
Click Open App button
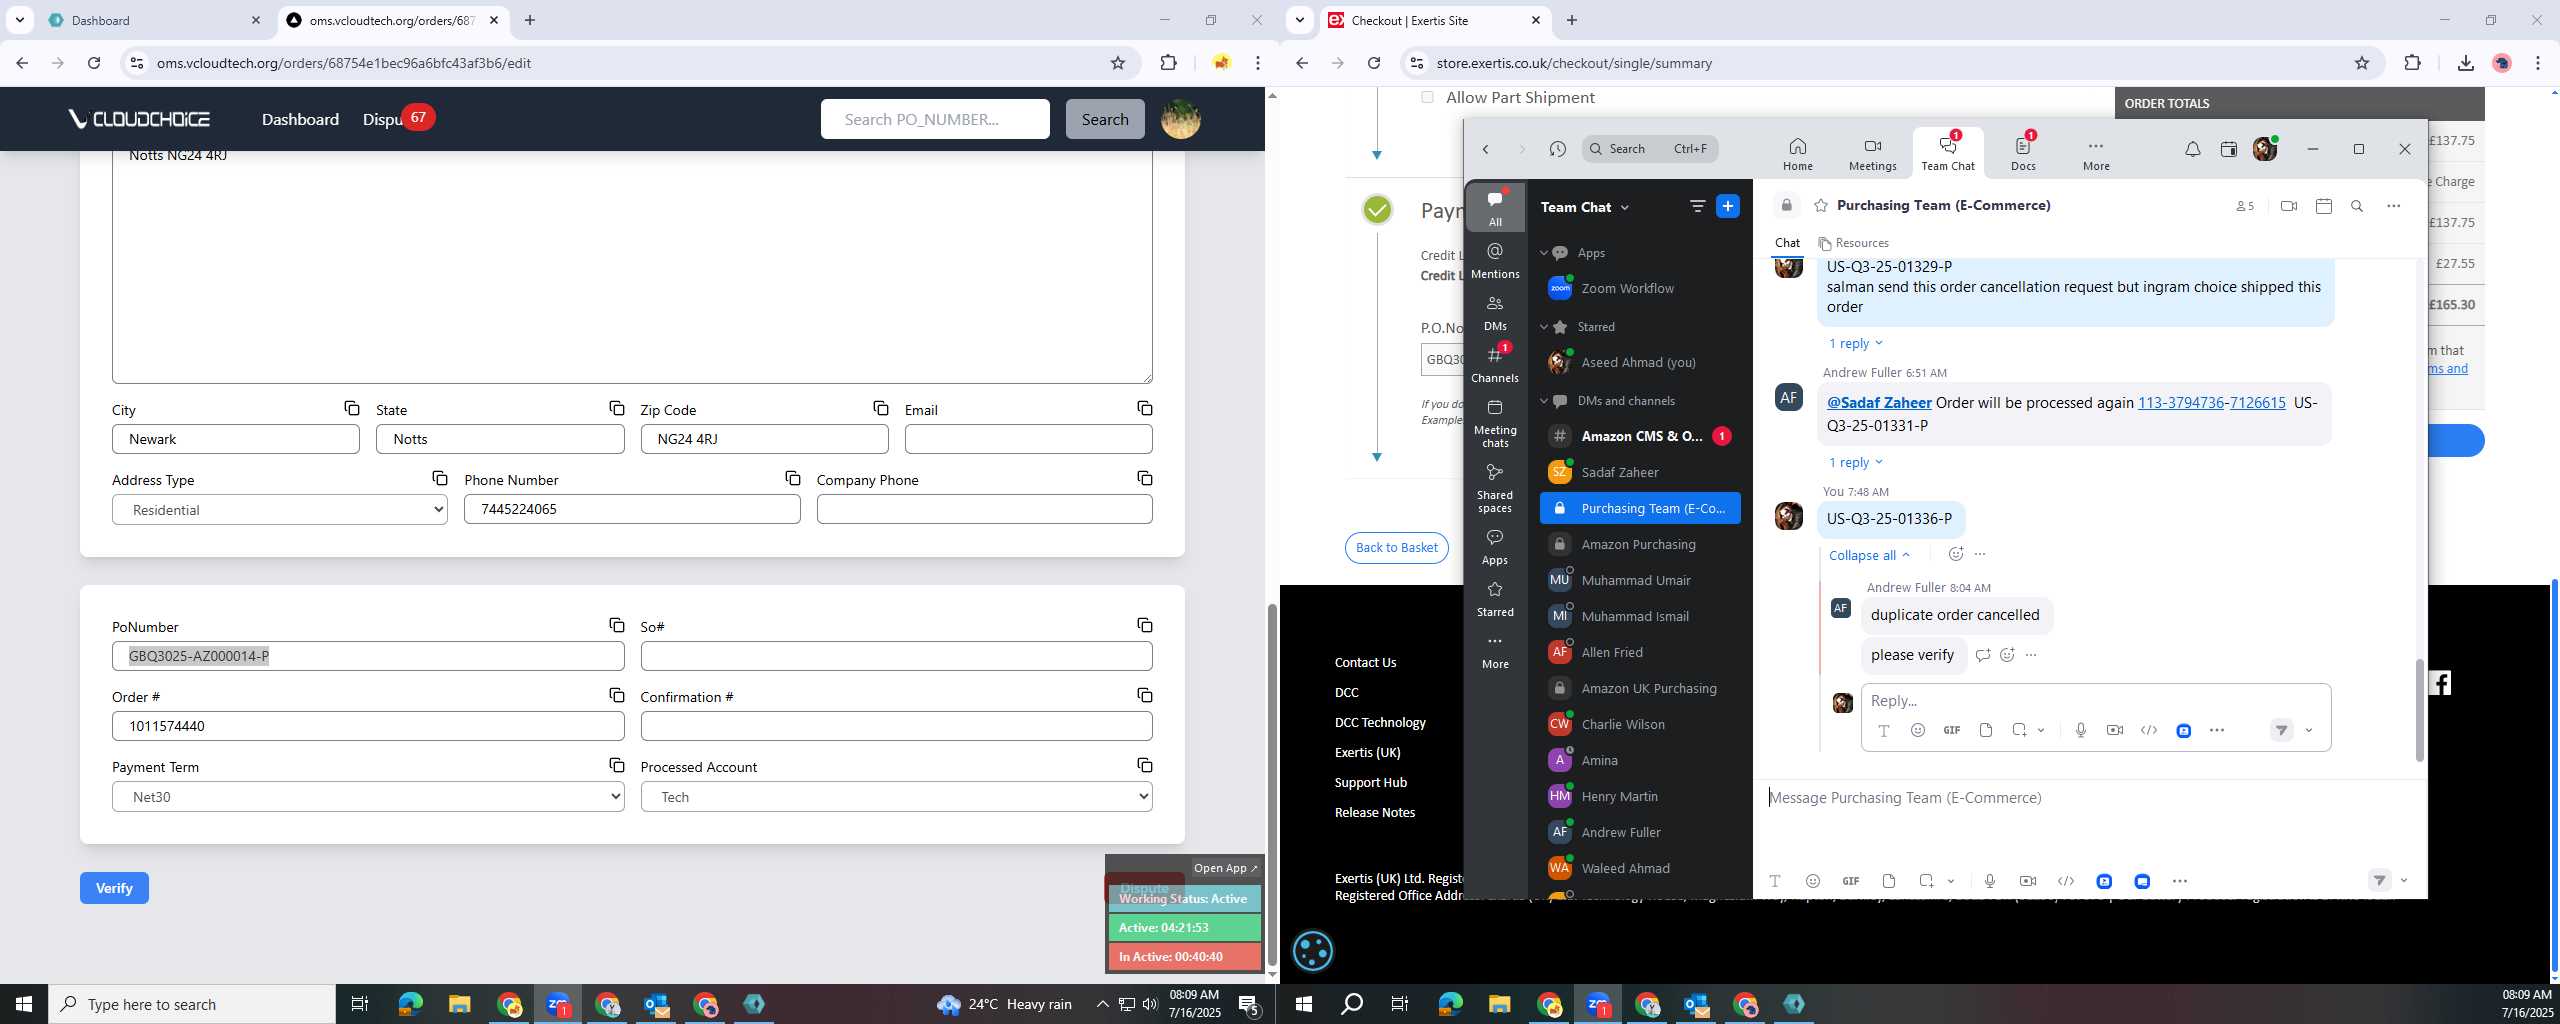(x=1225, y=868)
